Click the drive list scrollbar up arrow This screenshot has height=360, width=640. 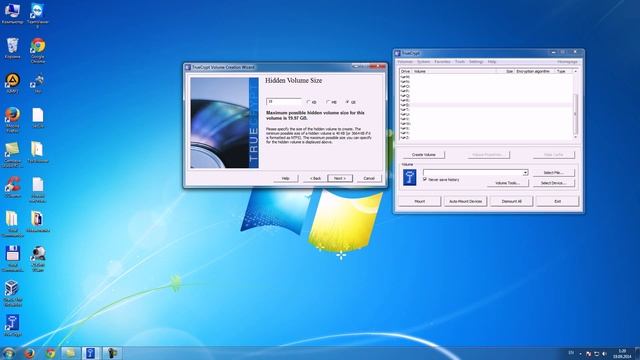[x=576, y=71]
